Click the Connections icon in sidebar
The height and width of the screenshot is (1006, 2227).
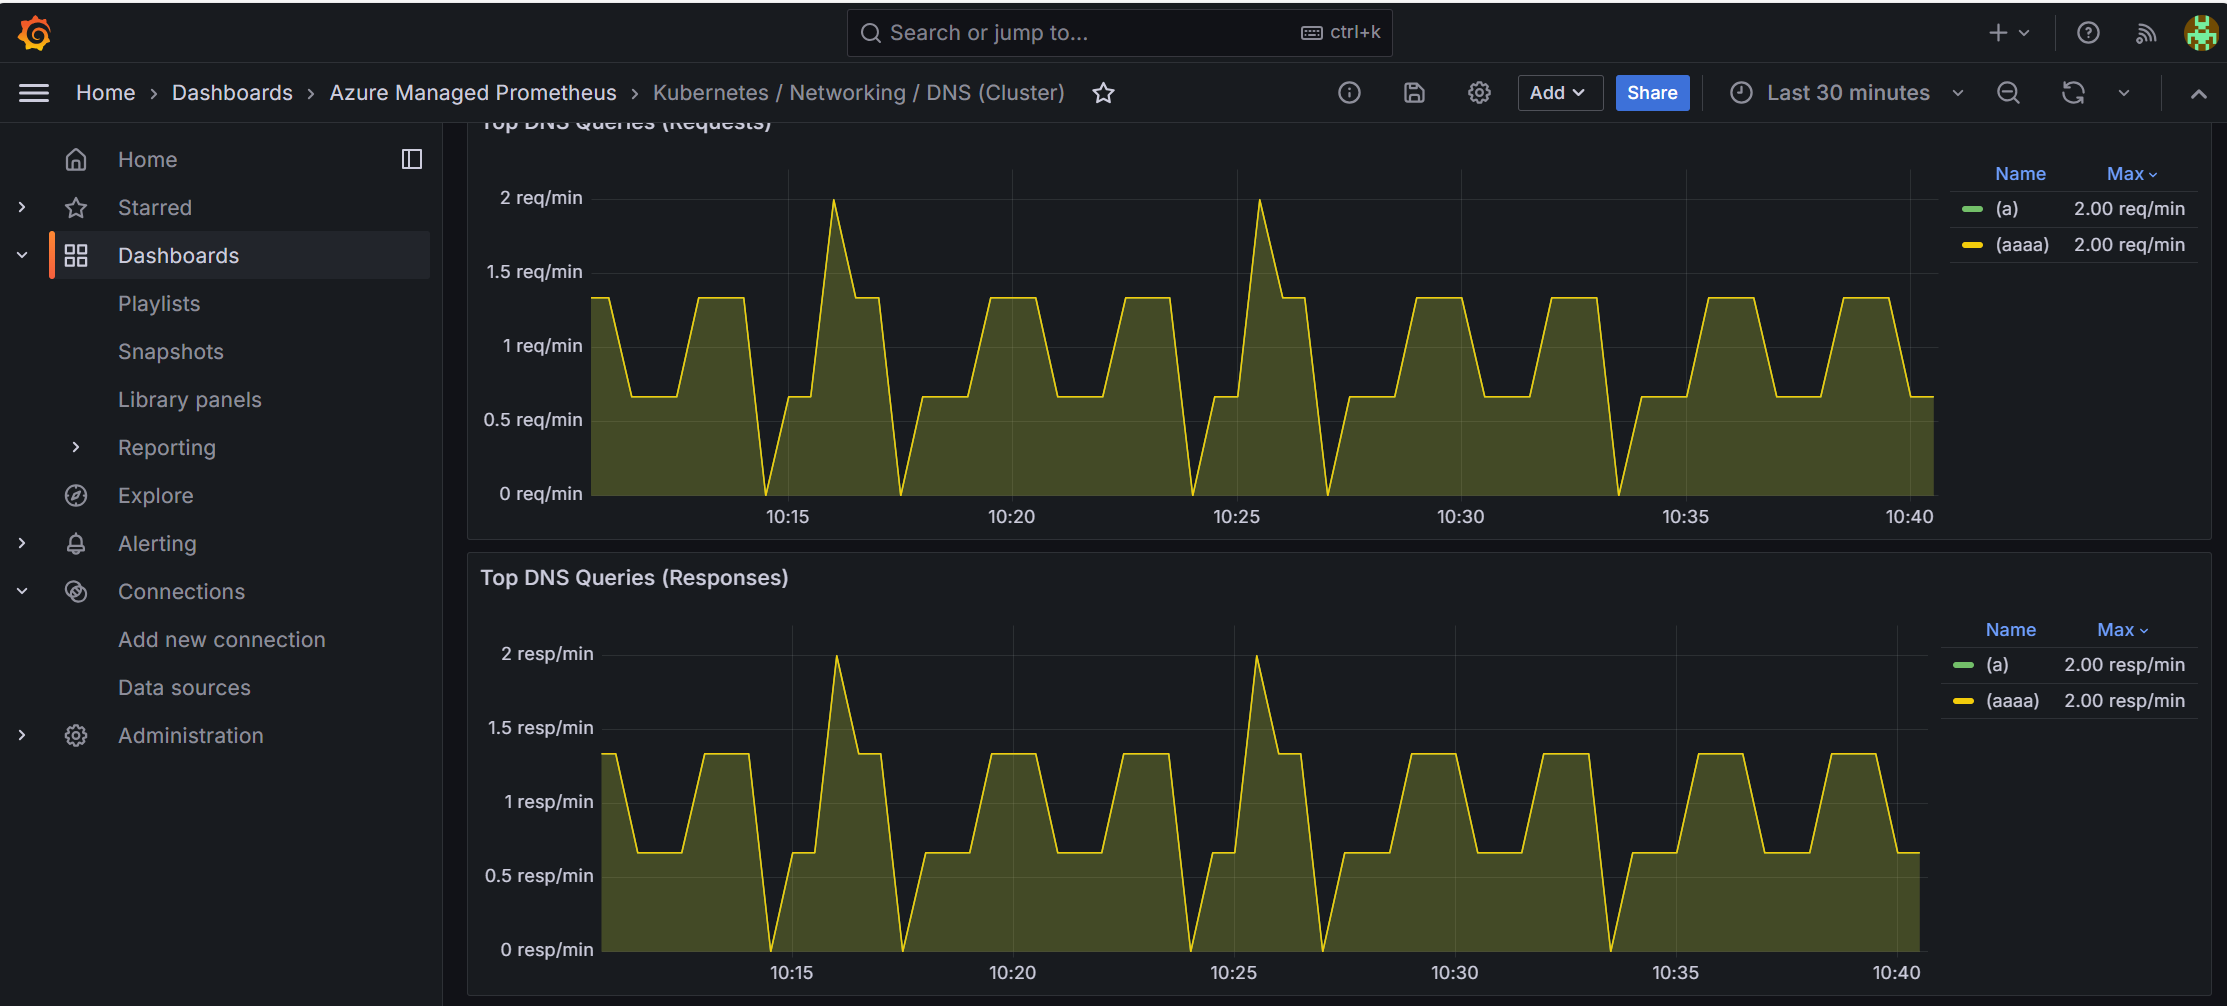point(76,591)
